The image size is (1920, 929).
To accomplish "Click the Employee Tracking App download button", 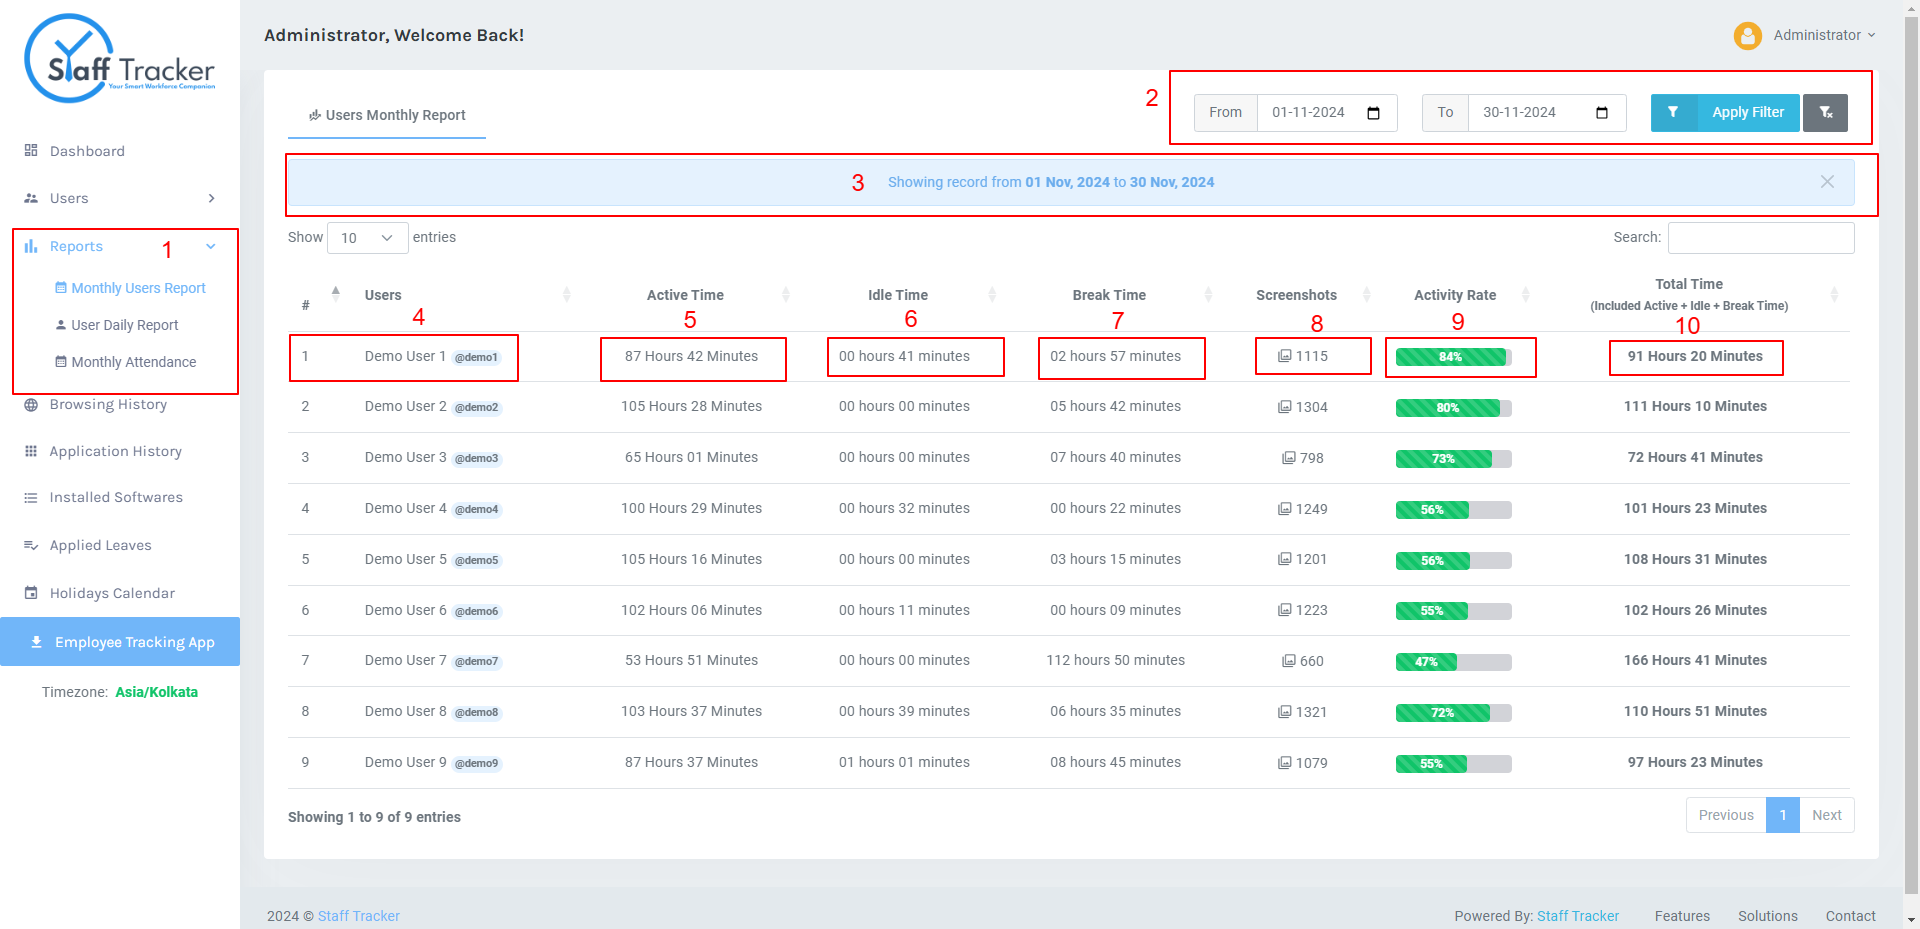I will click(120, 642).
